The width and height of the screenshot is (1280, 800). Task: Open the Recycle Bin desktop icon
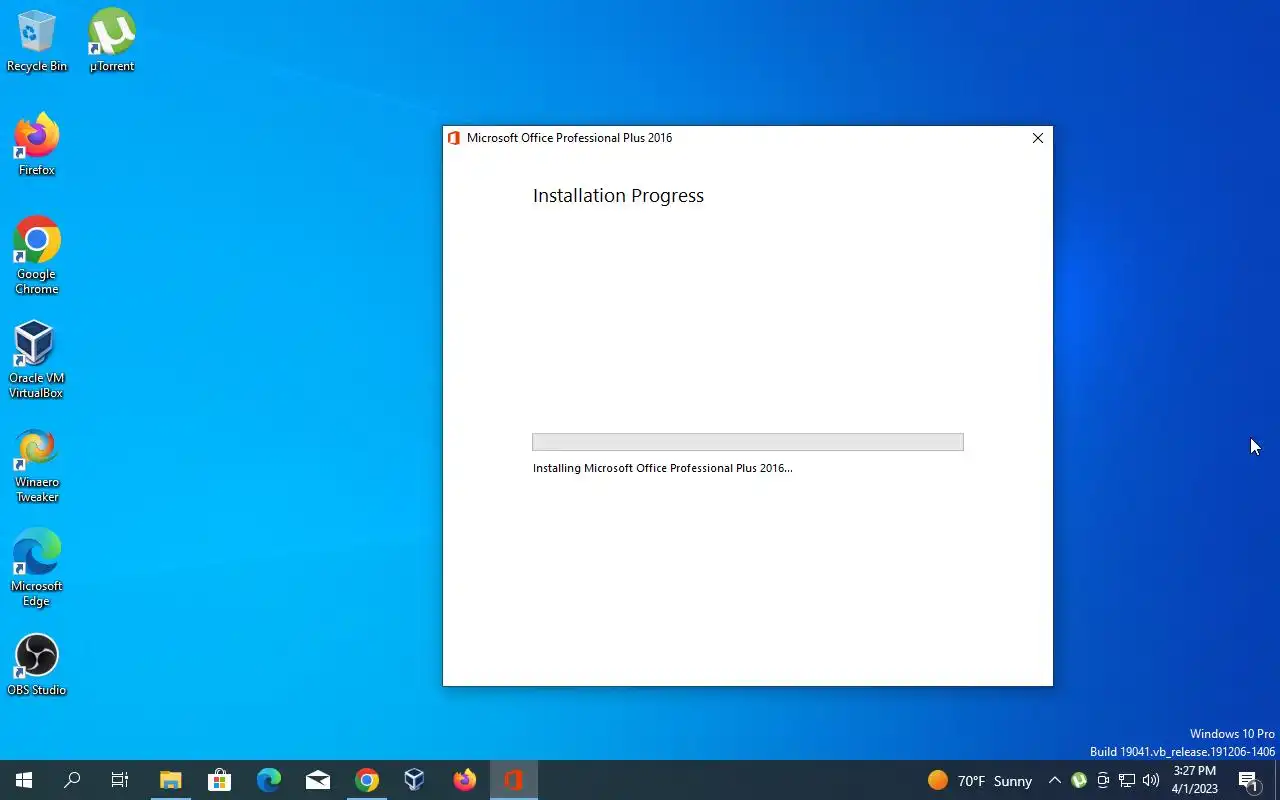(37, 41)
